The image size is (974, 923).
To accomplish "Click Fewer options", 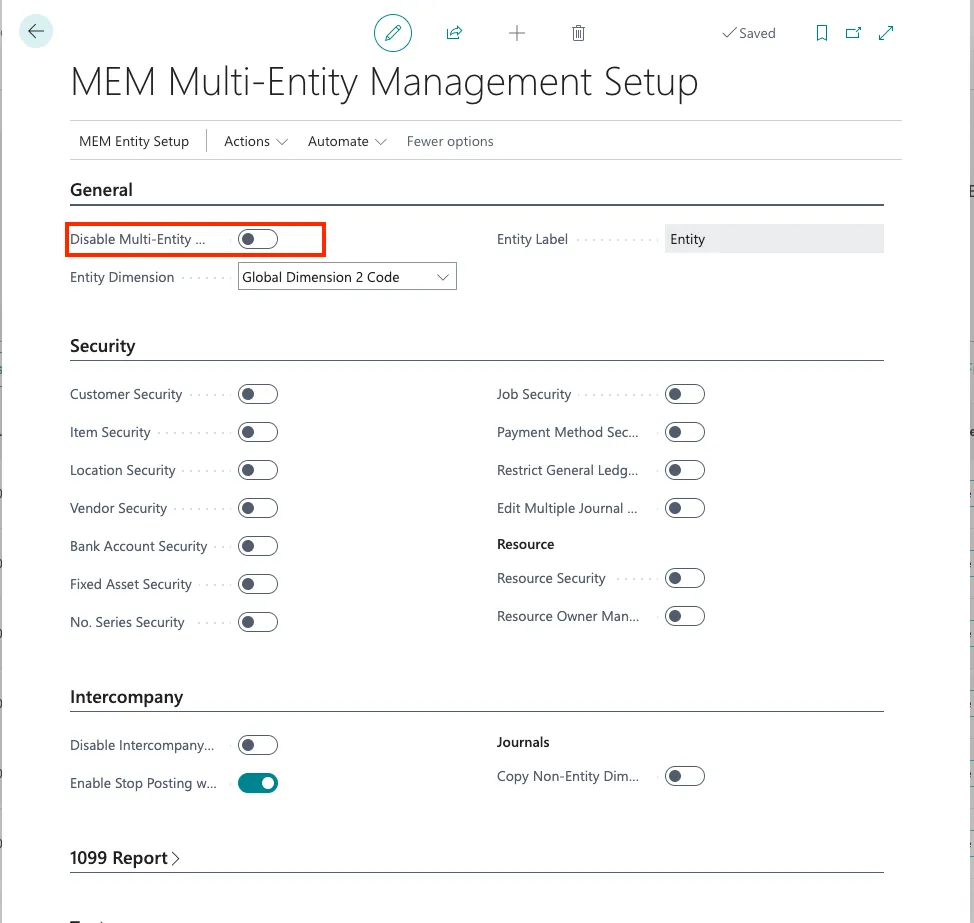I will [x=450, y=141].
